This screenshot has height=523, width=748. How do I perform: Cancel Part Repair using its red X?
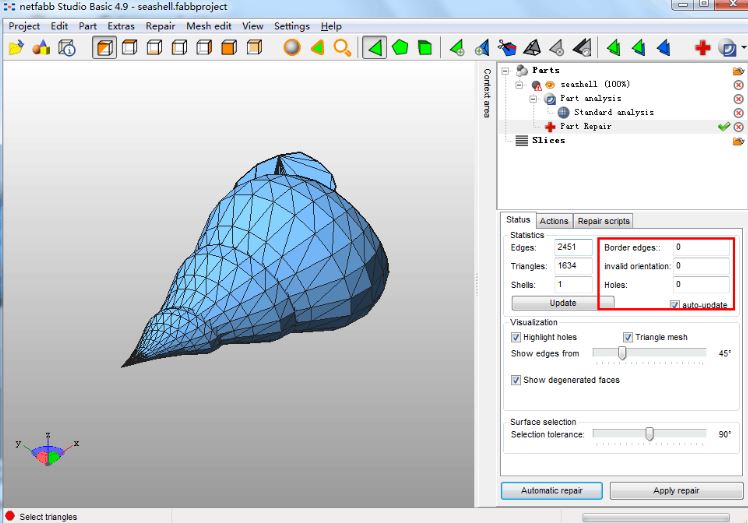(x=738, y=127)
